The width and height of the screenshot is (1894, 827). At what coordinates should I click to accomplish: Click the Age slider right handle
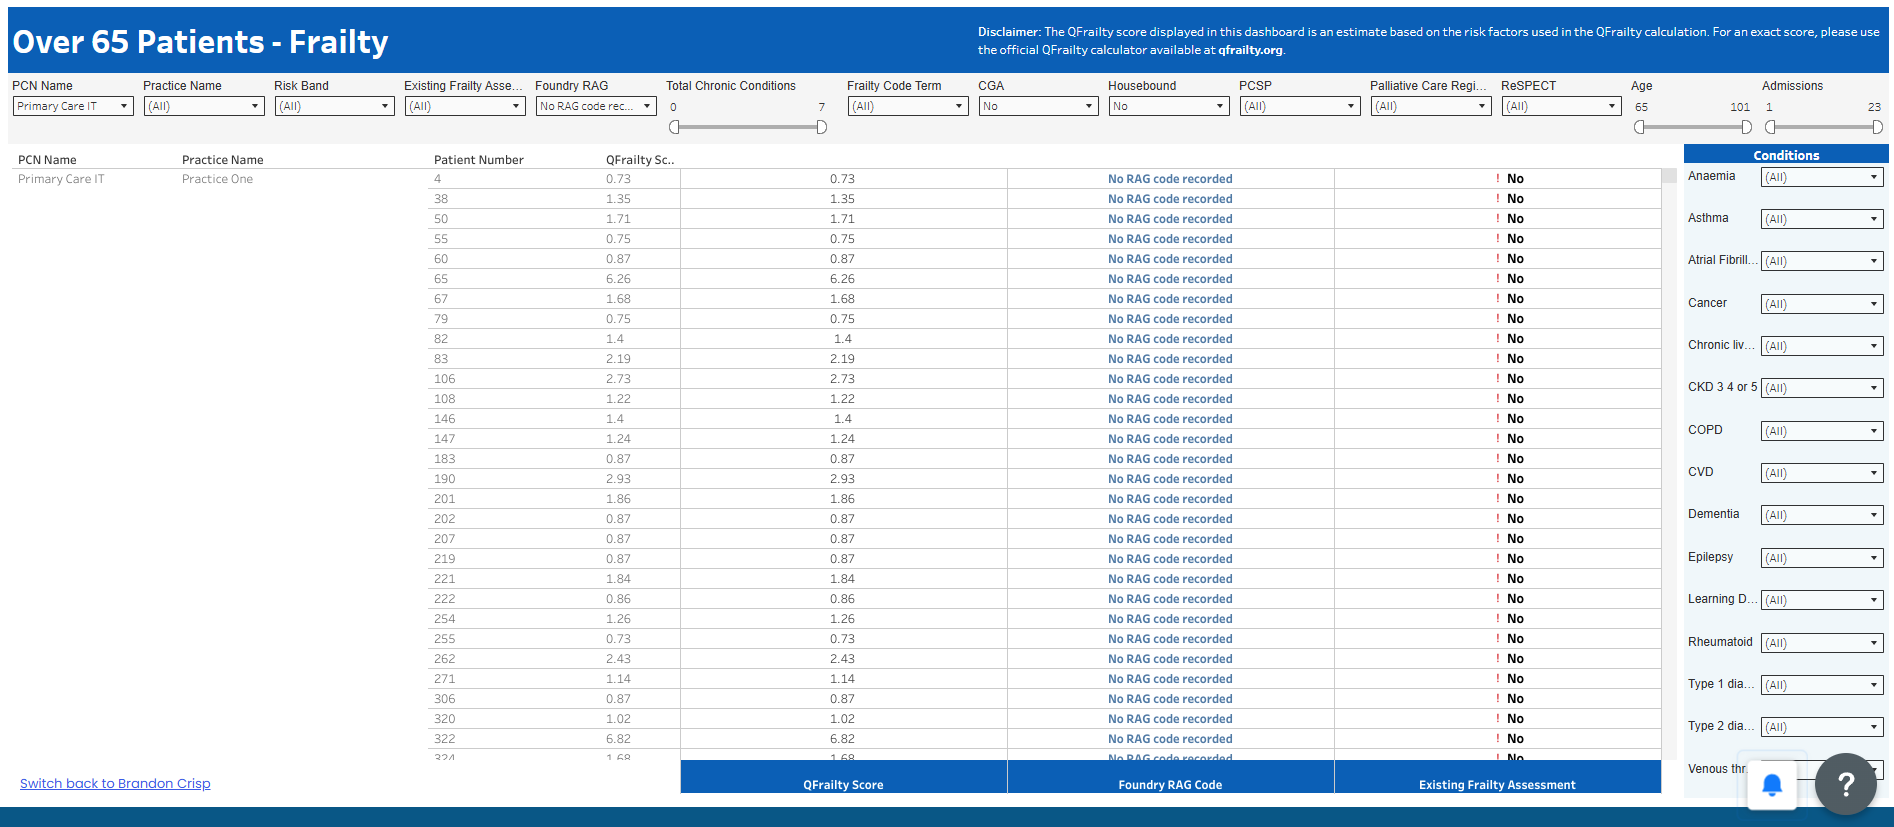coord(1746,127)
